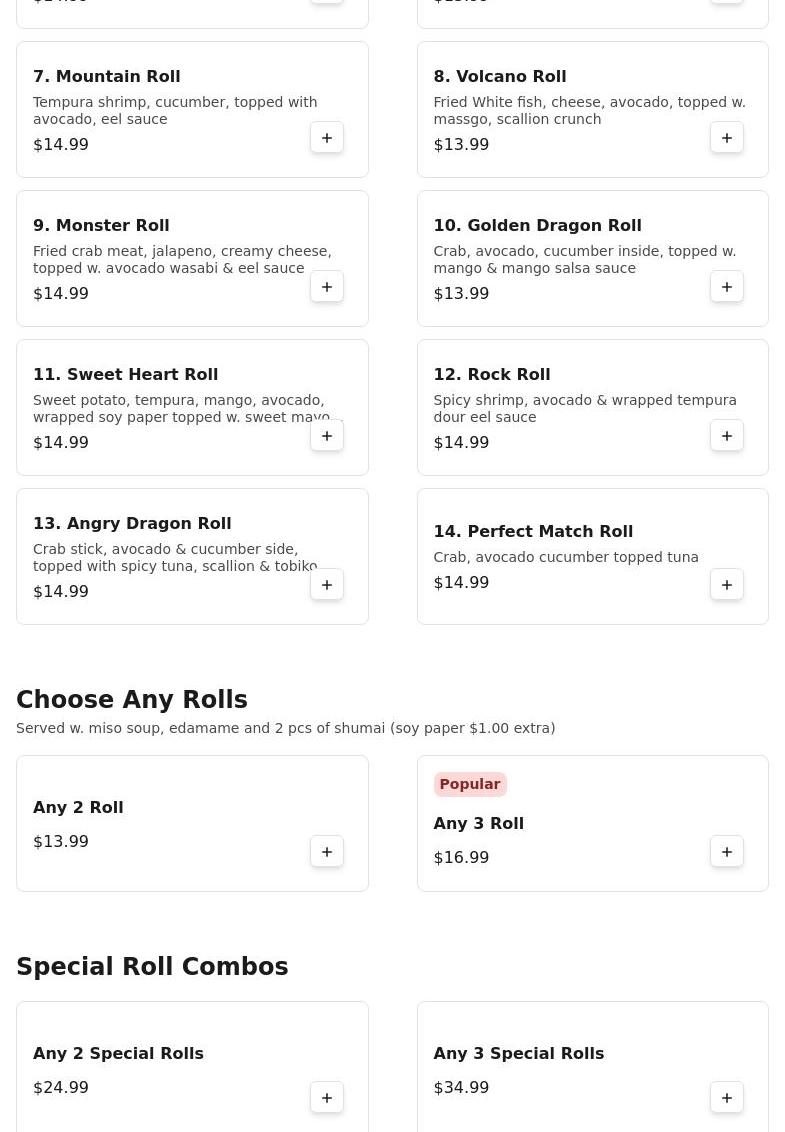Select the Perfect Match Roll name

point(533,532)
